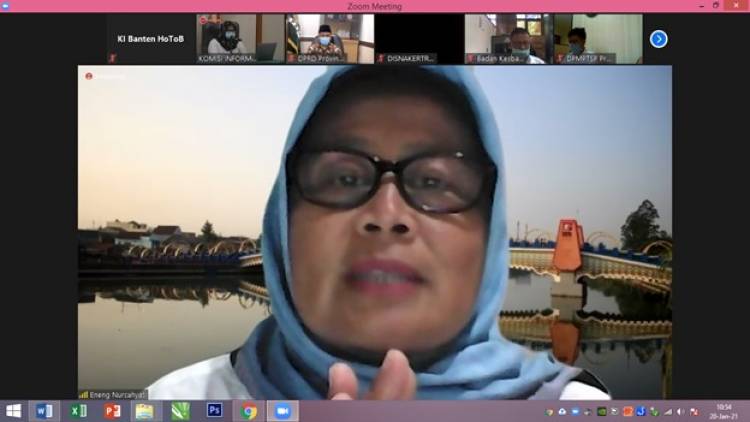The image size is (750, 422).
Task: Open the network signal tray icon
Action: [x=668, y=412]
